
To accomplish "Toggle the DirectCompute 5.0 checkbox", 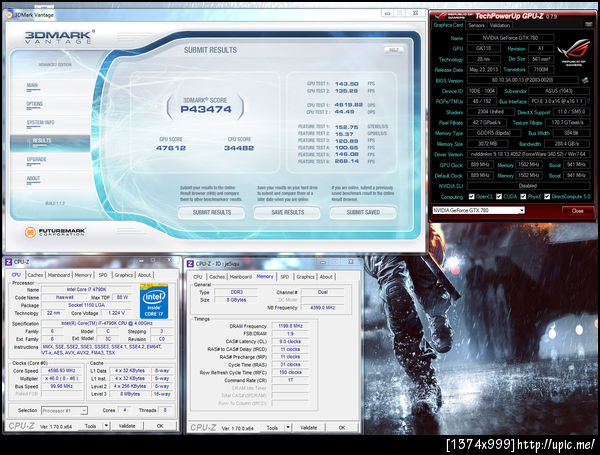I will (x=547, y=197).
